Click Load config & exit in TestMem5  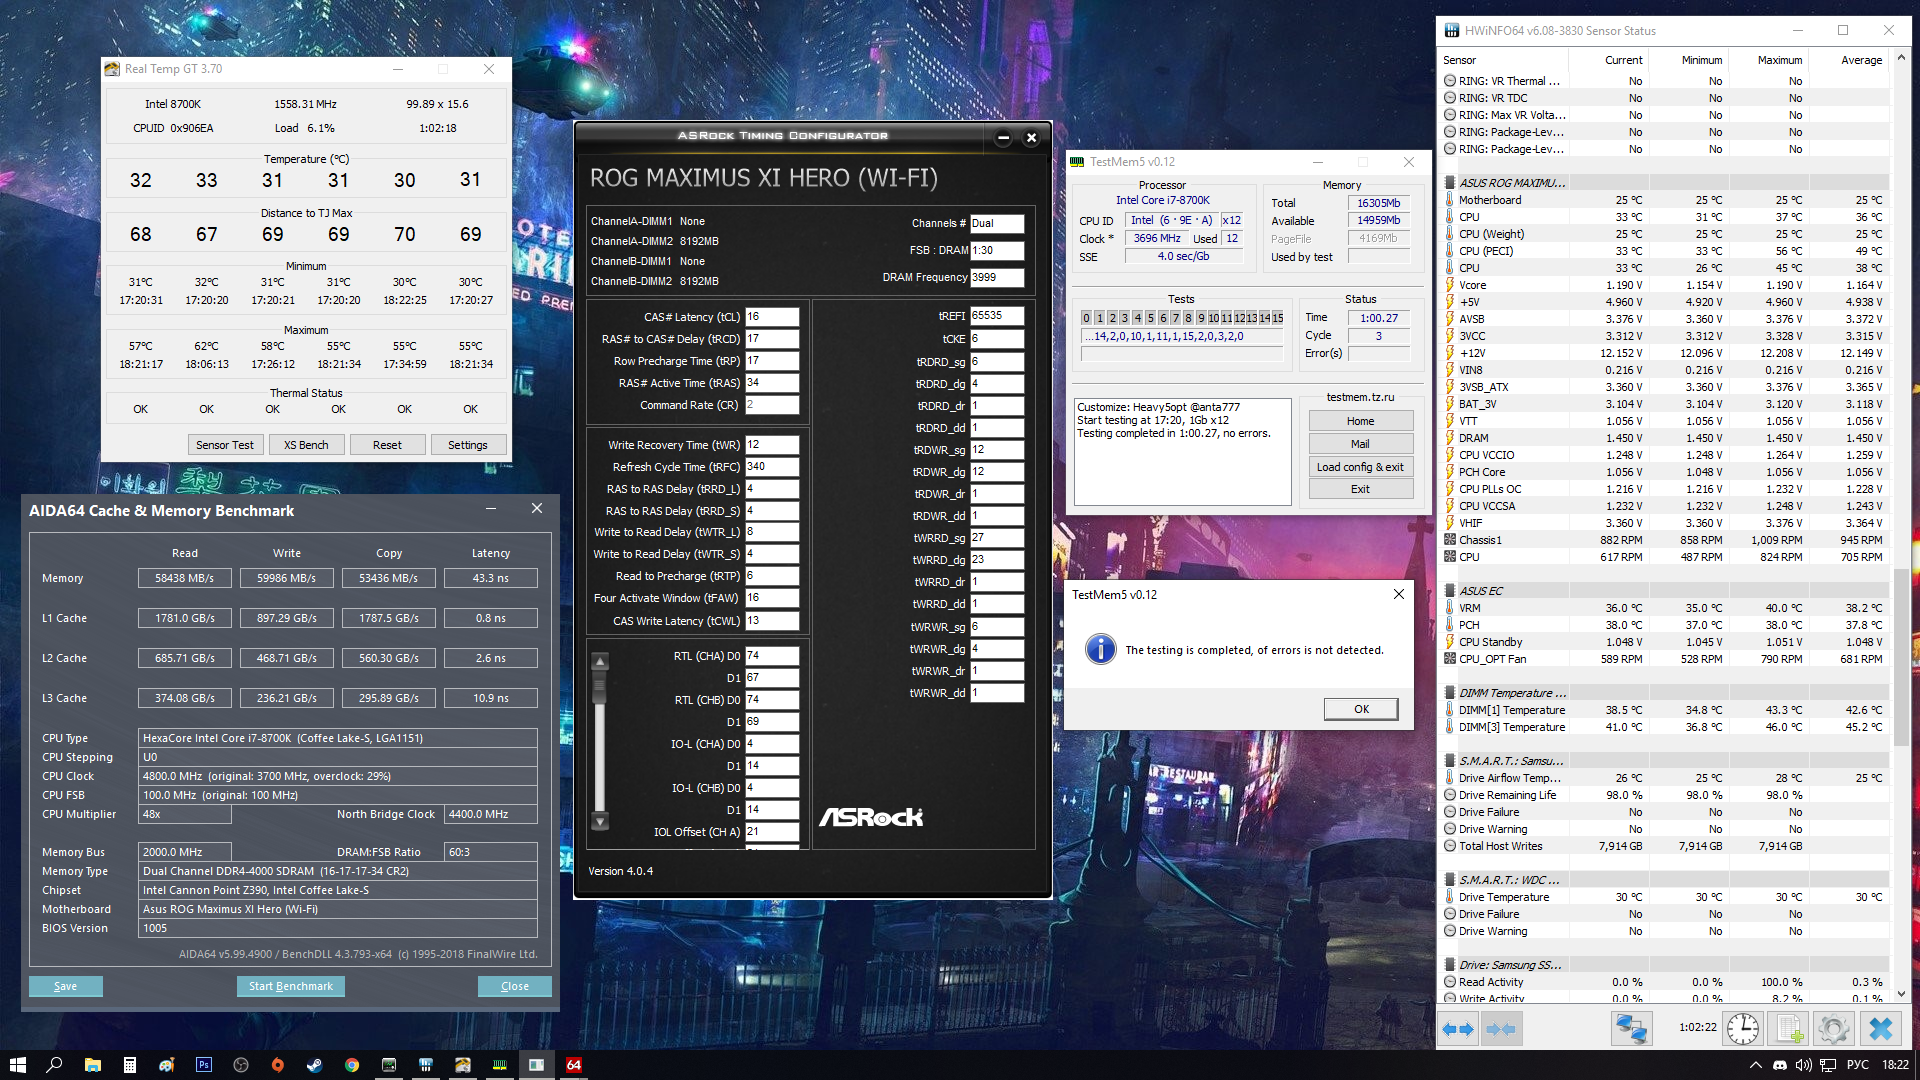click(x=1360, y=467)
